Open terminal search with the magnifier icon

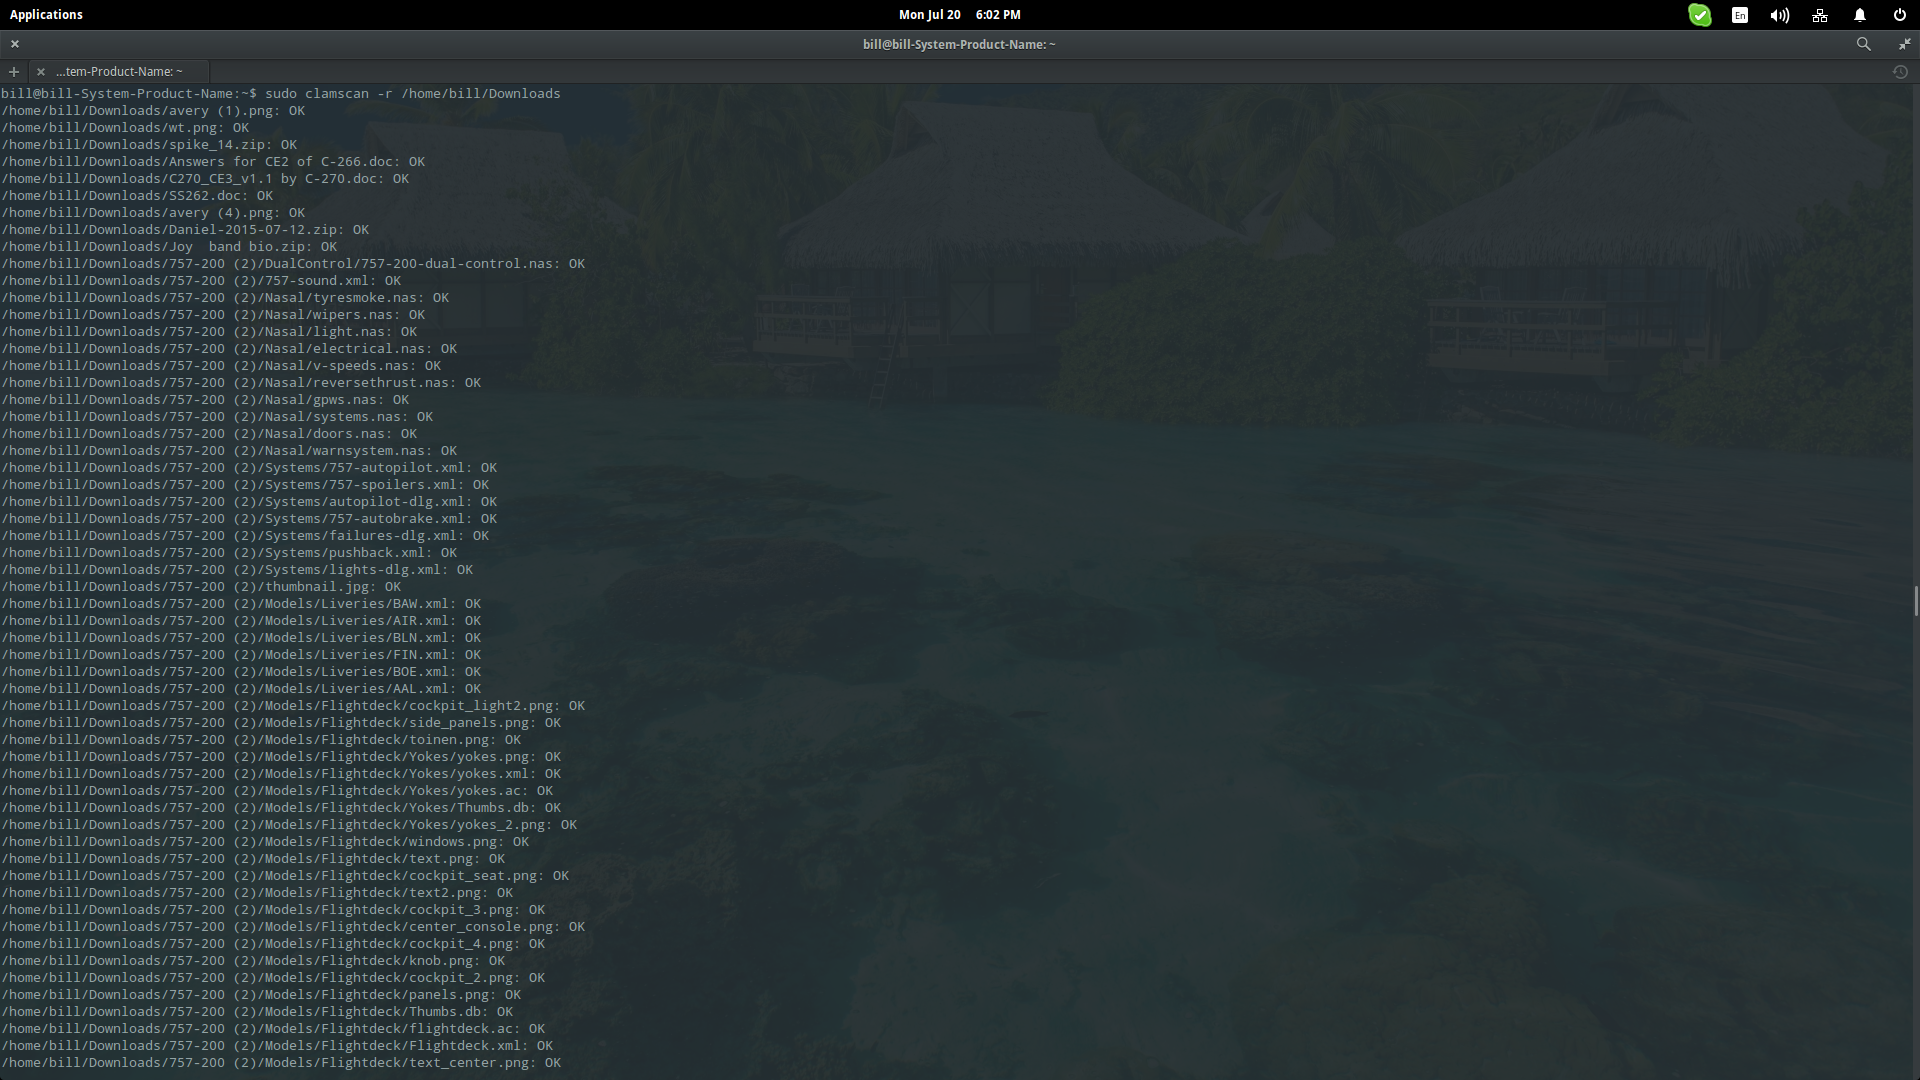click(1863, 44)
